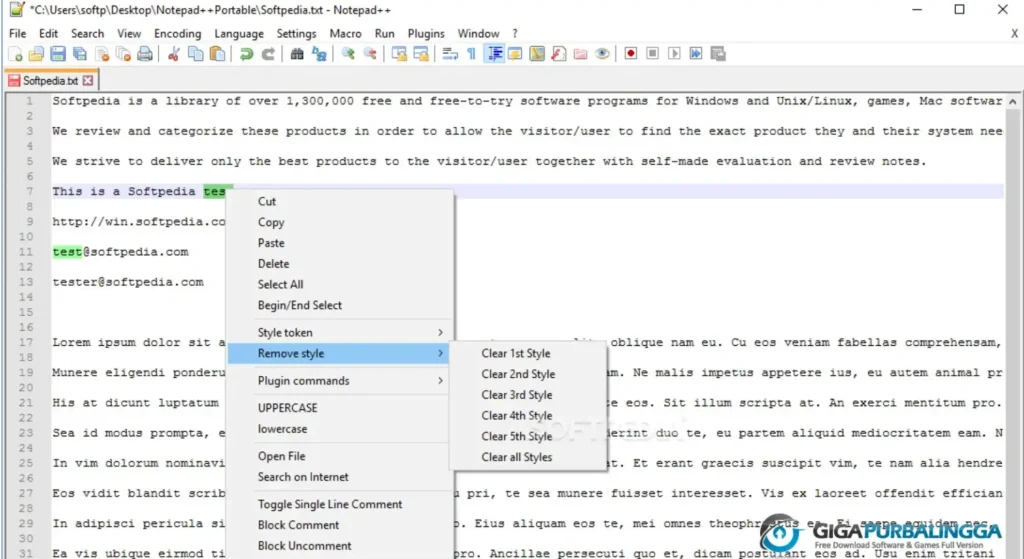Start macro recording with the red dot icon
Image resolution: width=1024 pixels, height=559 pixels.
(x=631, y=54)
